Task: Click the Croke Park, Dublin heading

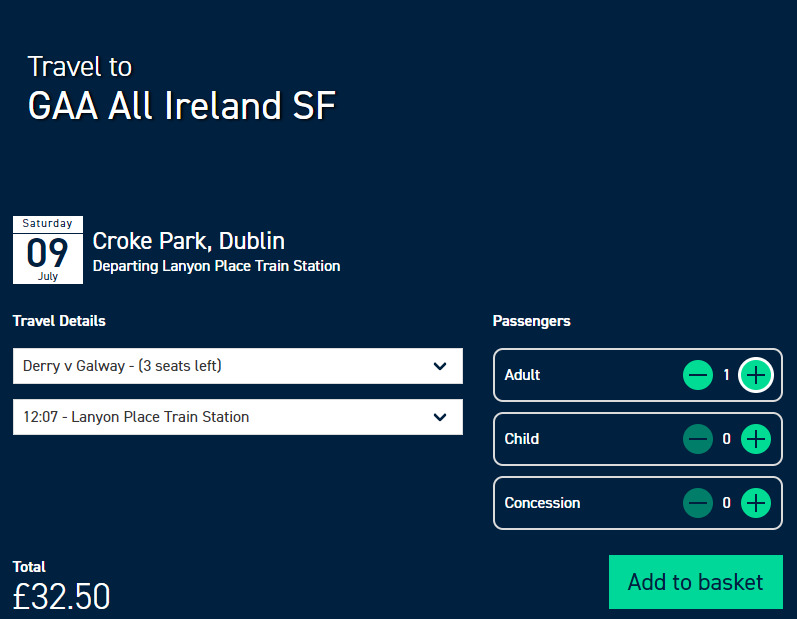Action: click(189, 241)
